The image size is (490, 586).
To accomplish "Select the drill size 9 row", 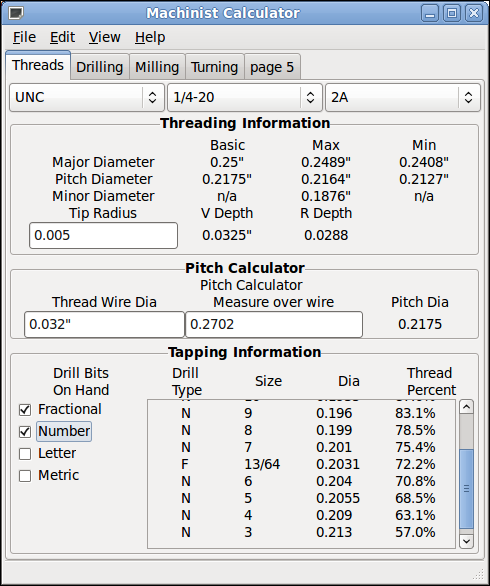I will pos(301,413).
